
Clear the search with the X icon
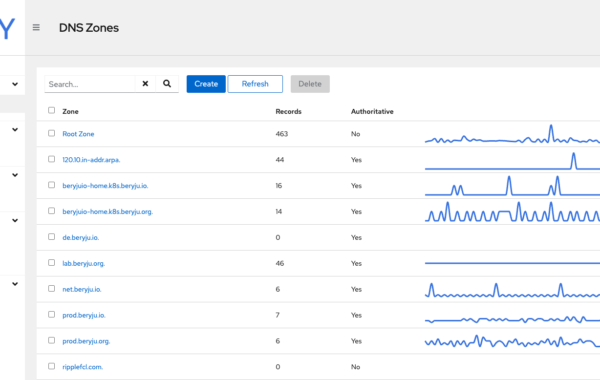tap(145, 84)
